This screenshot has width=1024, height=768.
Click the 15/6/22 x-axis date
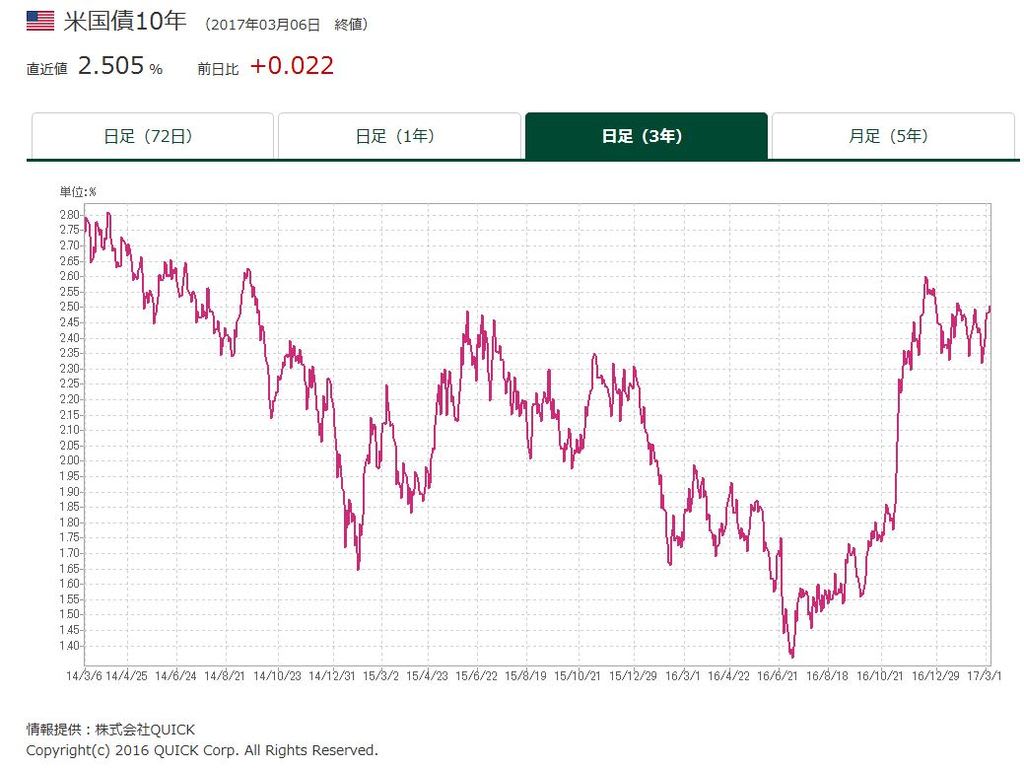click(476, 675)
